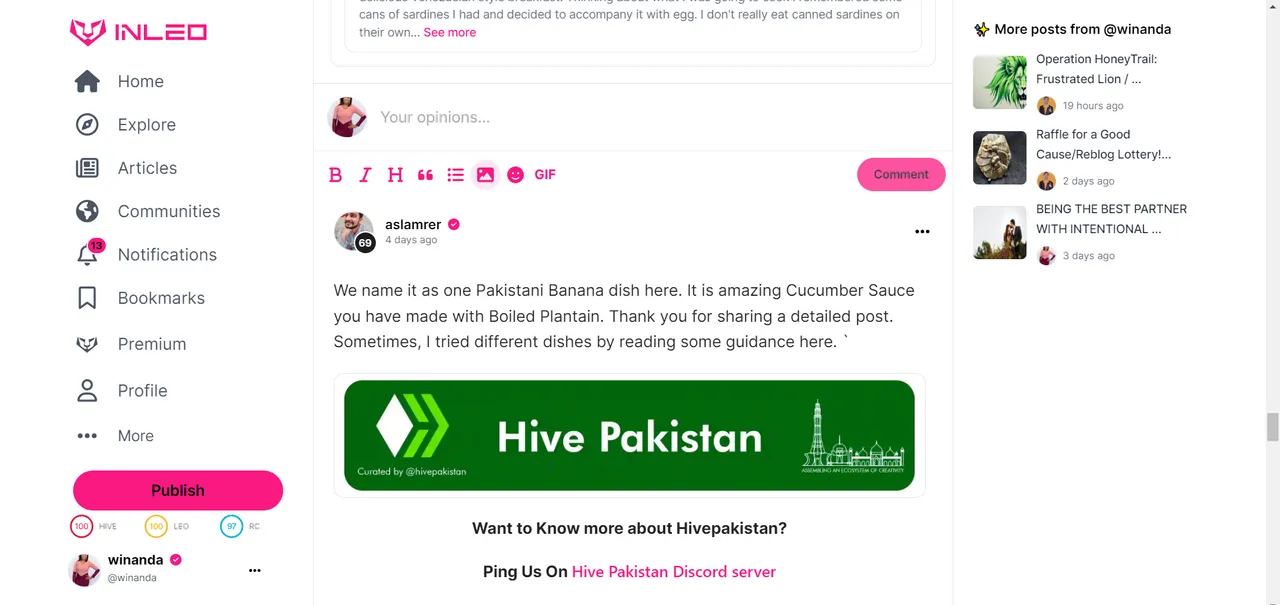Open the GIF picker

(545, 174)
